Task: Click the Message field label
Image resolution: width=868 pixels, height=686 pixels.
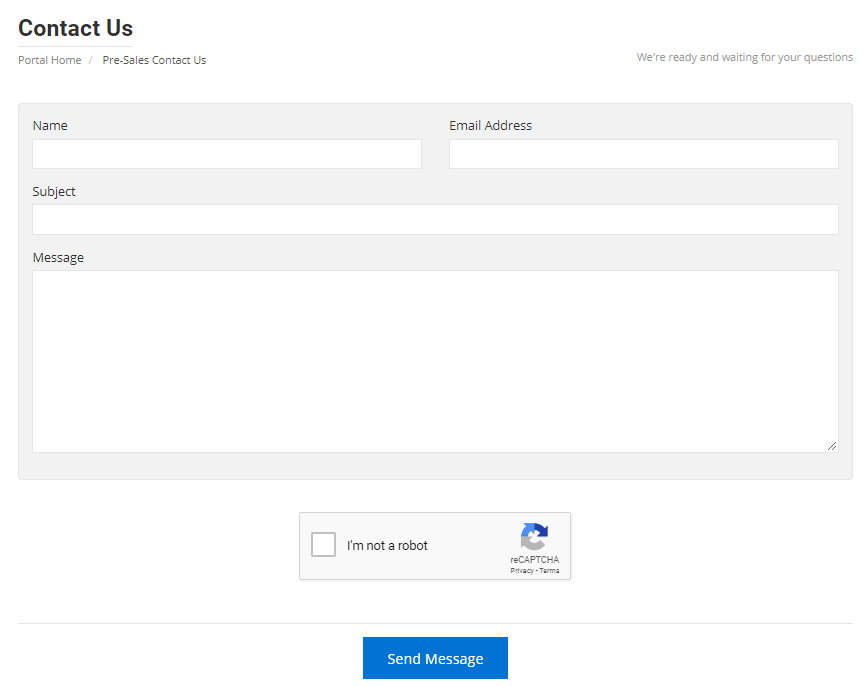Action: (58, 258)
